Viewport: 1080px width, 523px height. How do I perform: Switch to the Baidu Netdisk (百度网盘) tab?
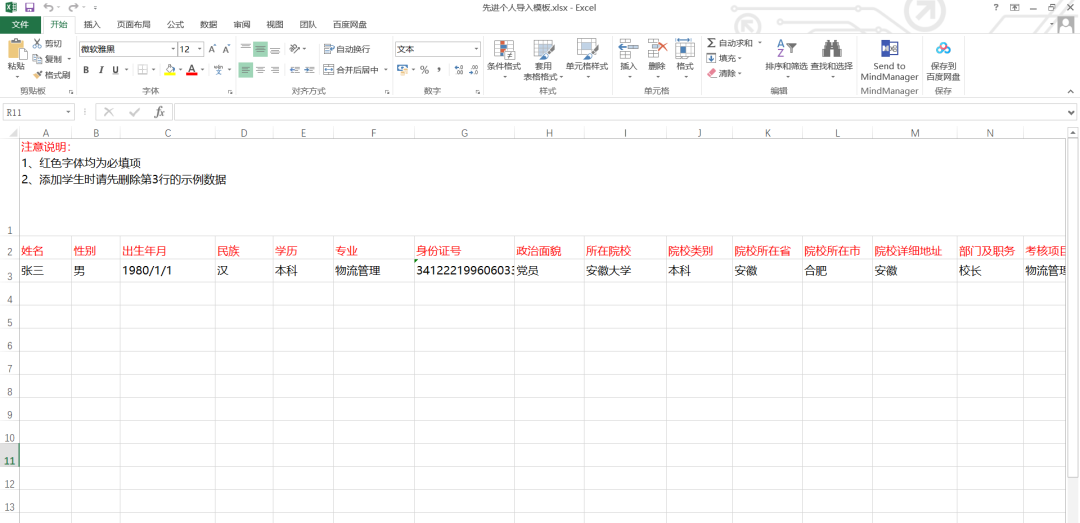coord(349,24)
